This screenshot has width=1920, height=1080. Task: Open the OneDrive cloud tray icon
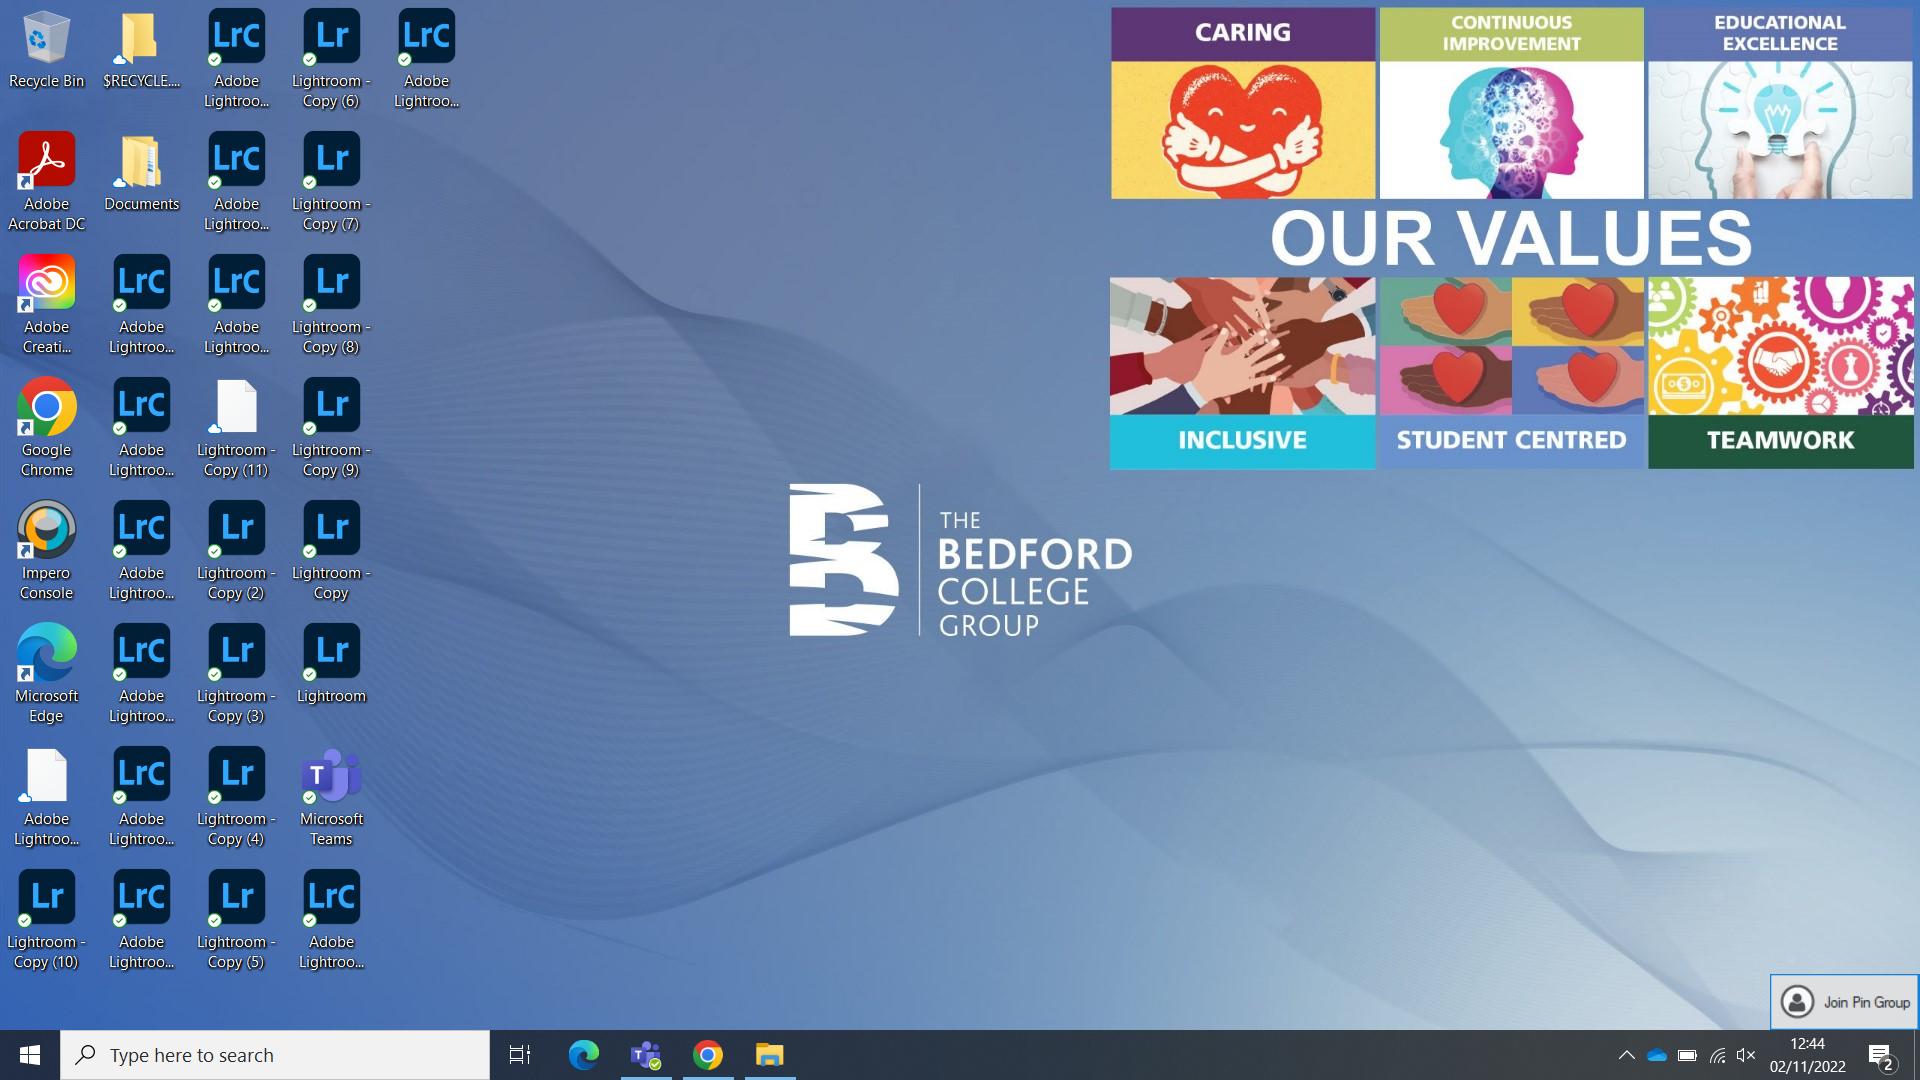pyautogui.click(x=1656, y=1055)
